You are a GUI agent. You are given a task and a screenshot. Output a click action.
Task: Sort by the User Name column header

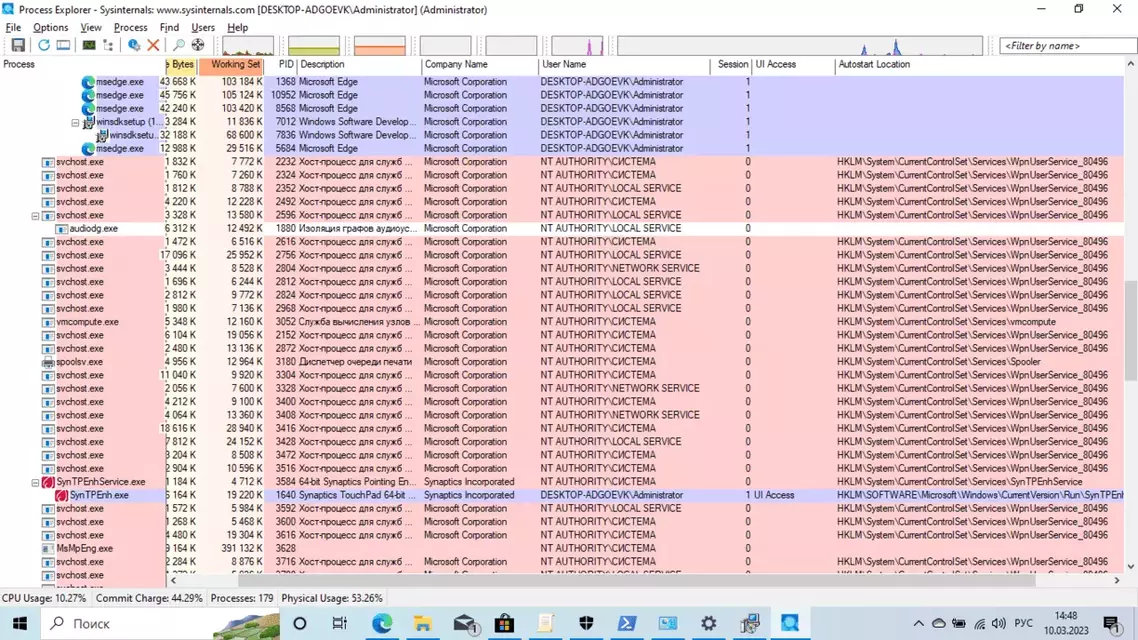point(624,65)
